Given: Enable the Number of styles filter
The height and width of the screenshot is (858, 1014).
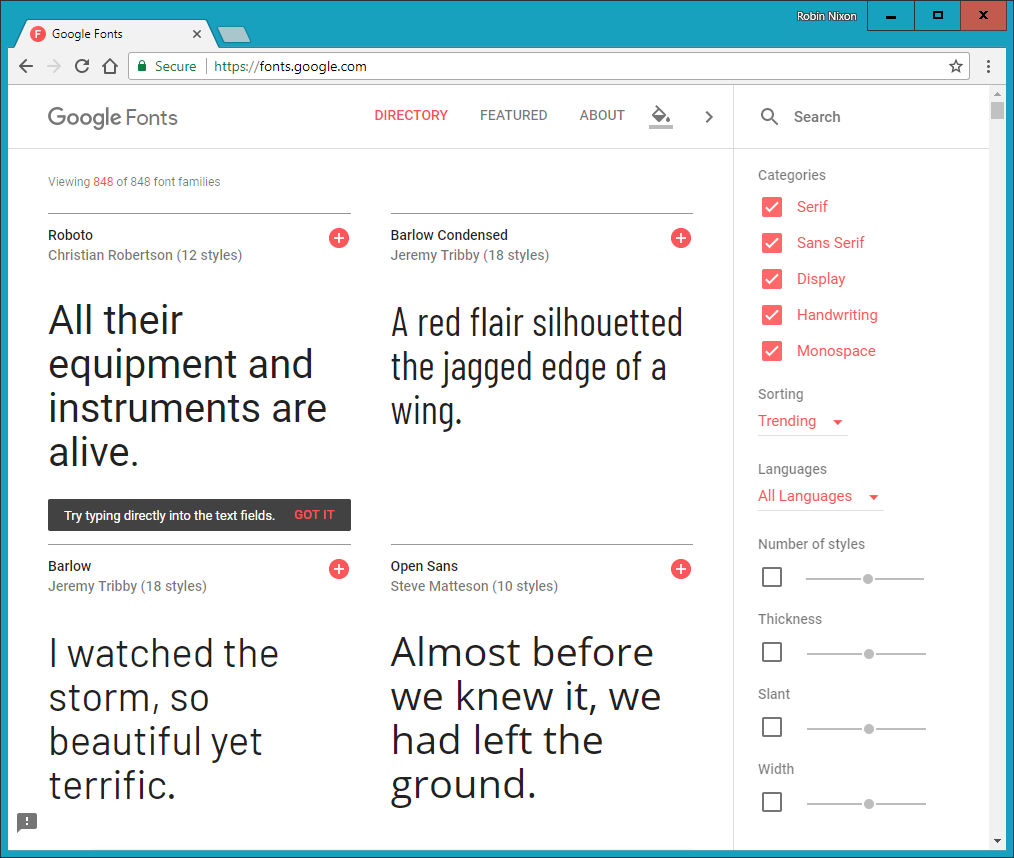Looking at the screenshot, I should pos(771,577).
